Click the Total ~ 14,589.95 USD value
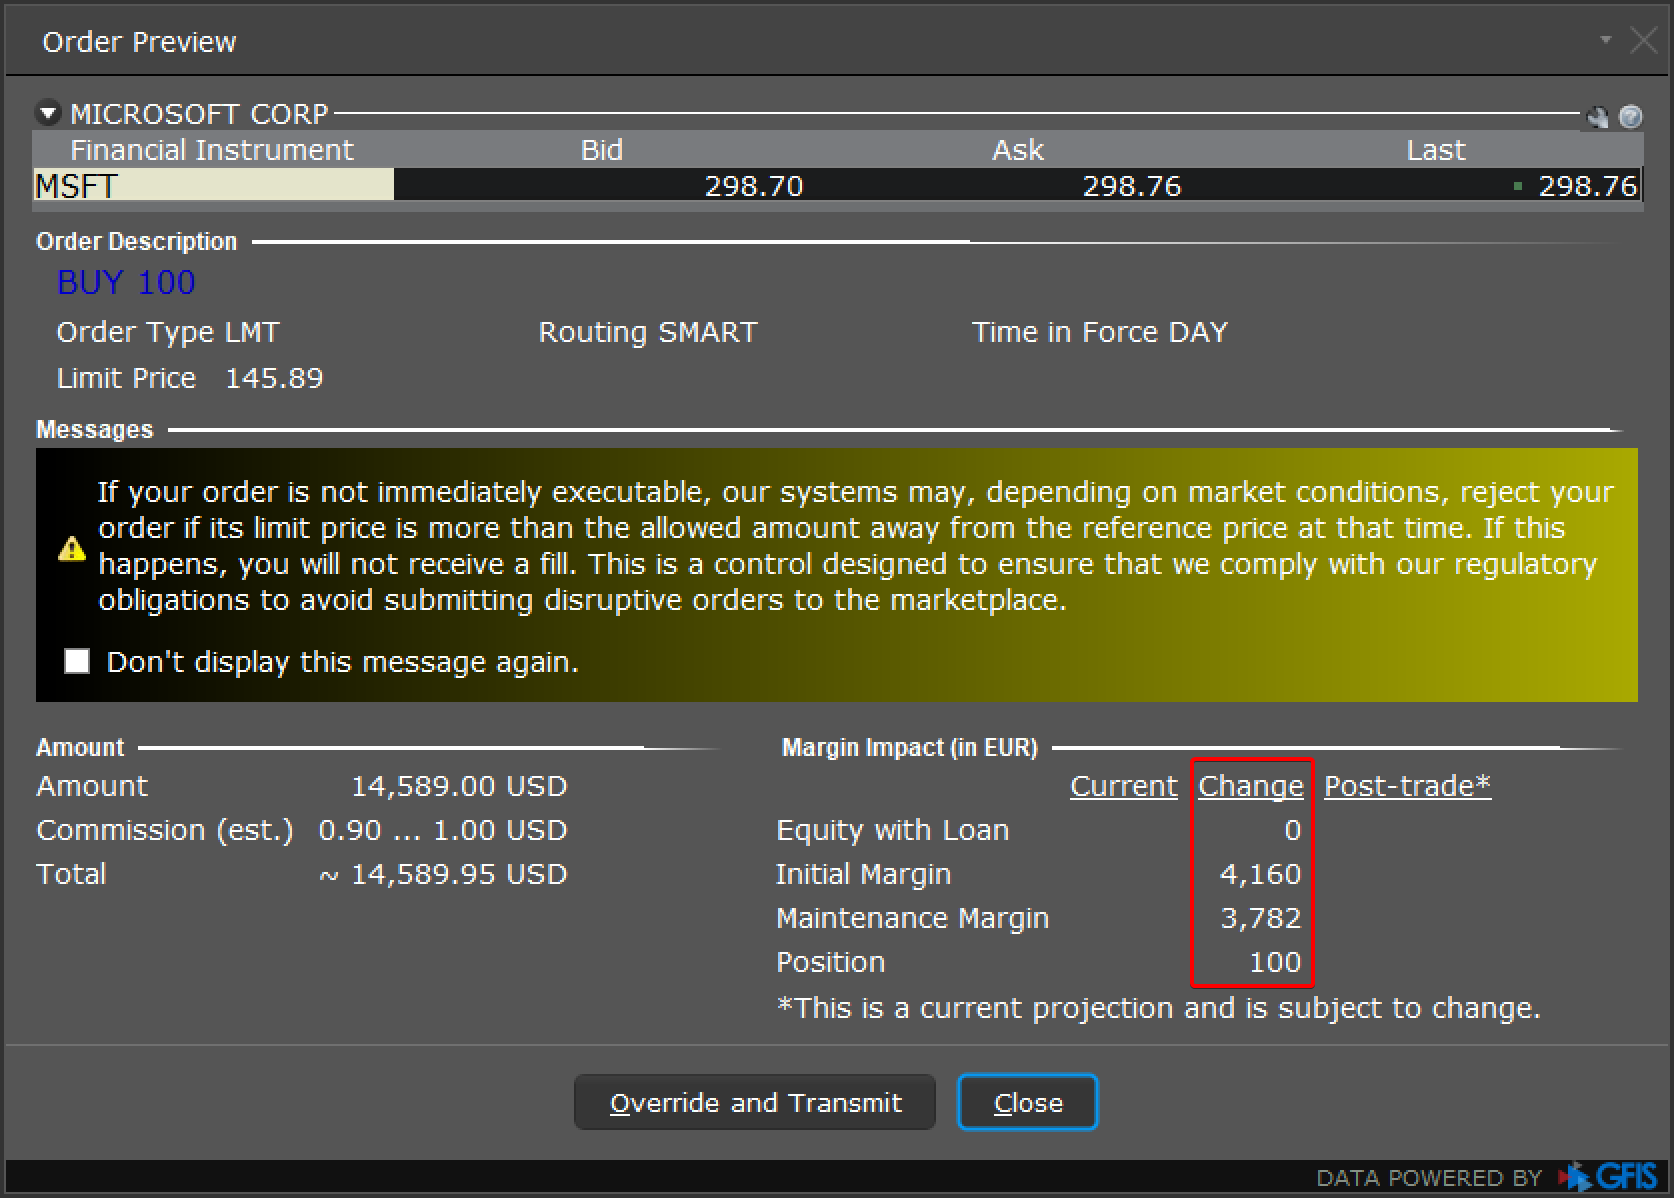 (x=443, y=874)
